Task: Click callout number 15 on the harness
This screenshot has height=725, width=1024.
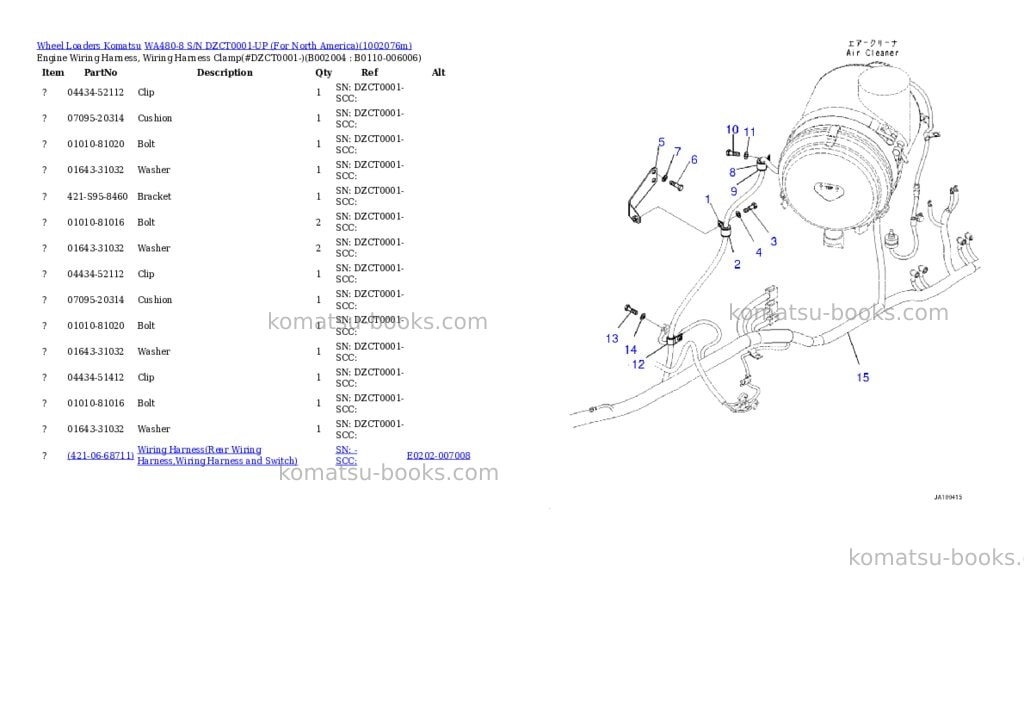Action: (x=863, y=378)
